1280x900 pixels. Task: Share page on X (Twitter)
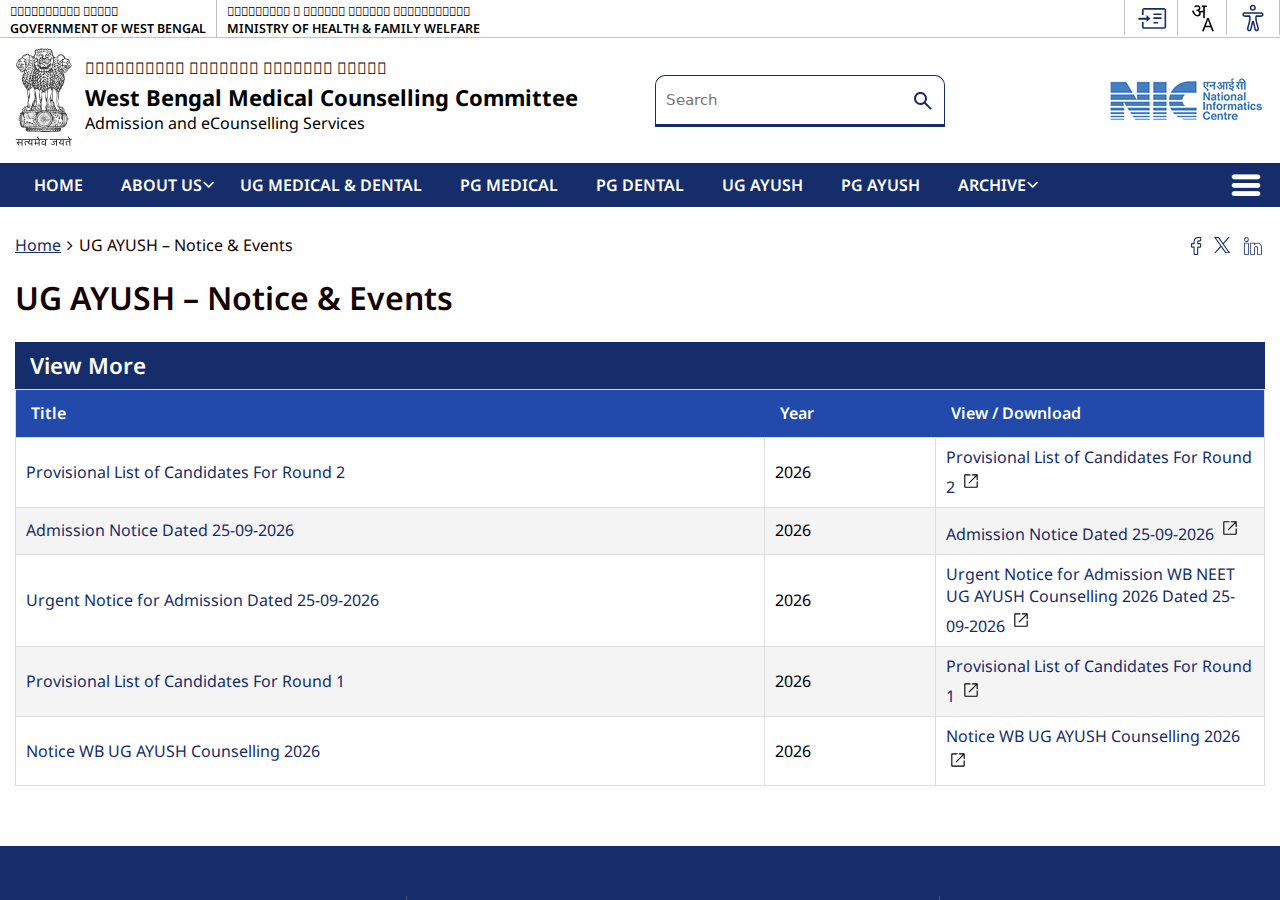click(1222, 245)
